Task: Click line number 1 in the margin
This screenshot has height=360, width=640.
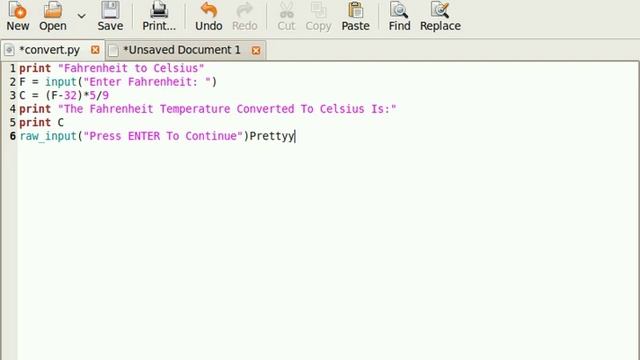Action: tap(13, 68)
